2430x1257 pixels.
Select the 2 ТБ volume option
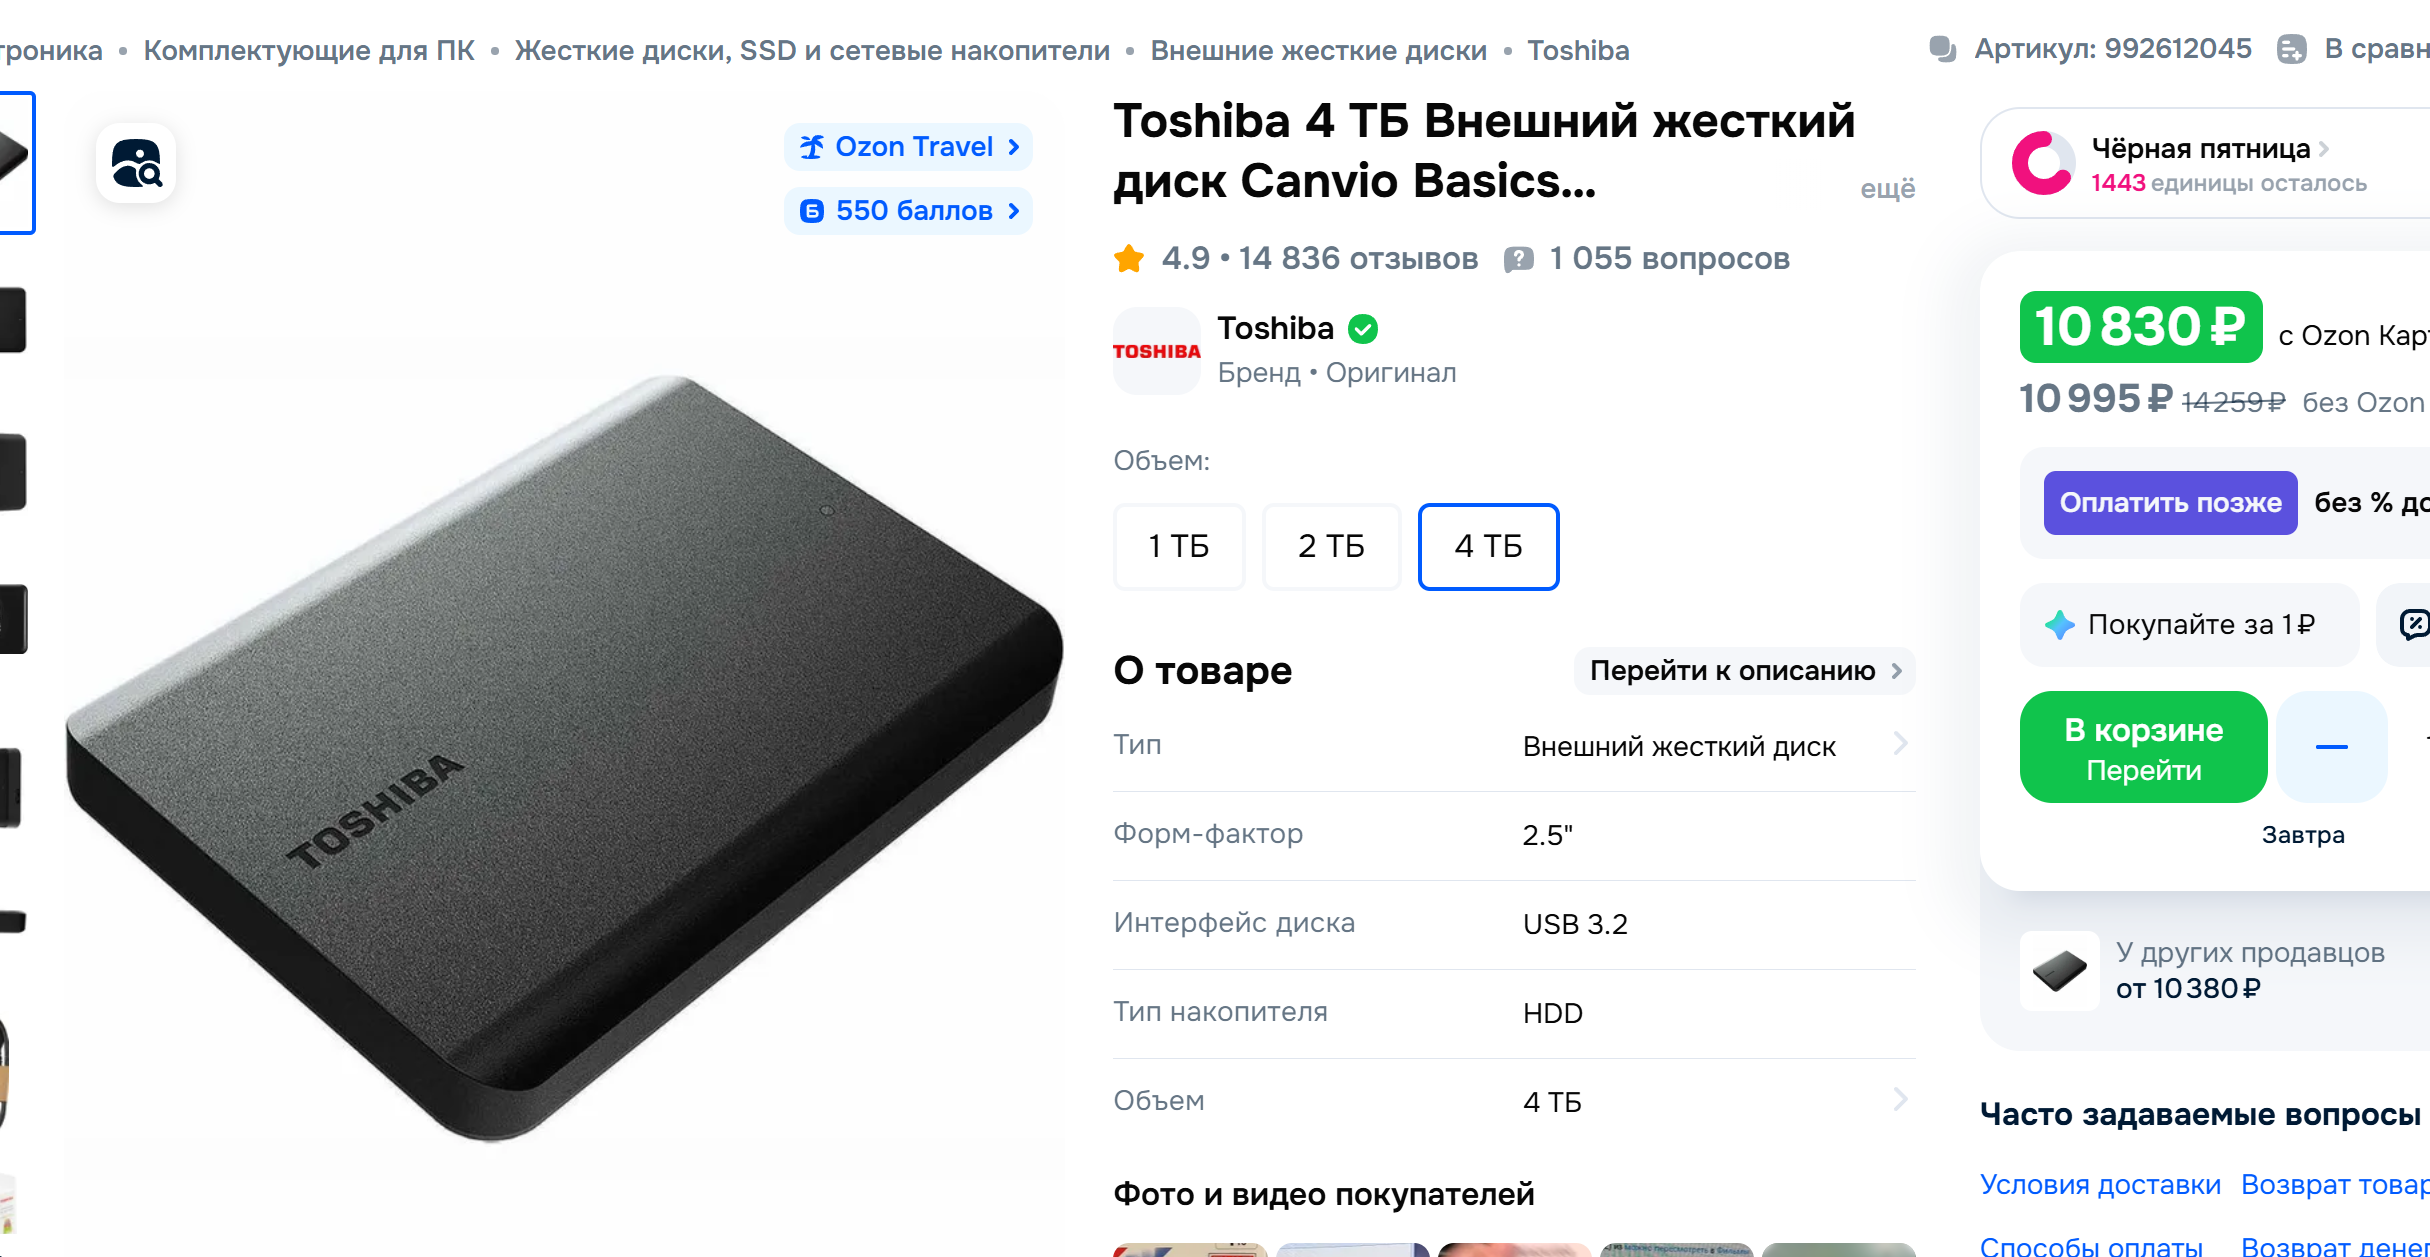pyautogui.click(x=1331, y=547)
